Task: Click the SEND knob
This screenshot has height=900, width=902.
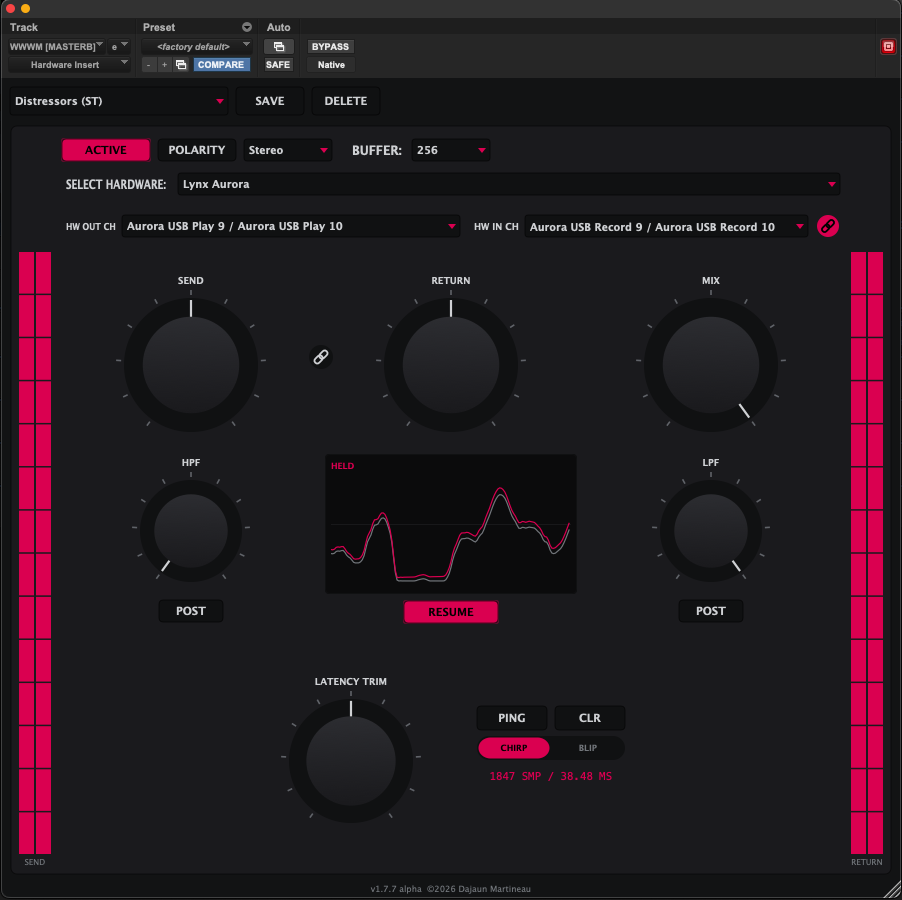Action: [190, 365]
